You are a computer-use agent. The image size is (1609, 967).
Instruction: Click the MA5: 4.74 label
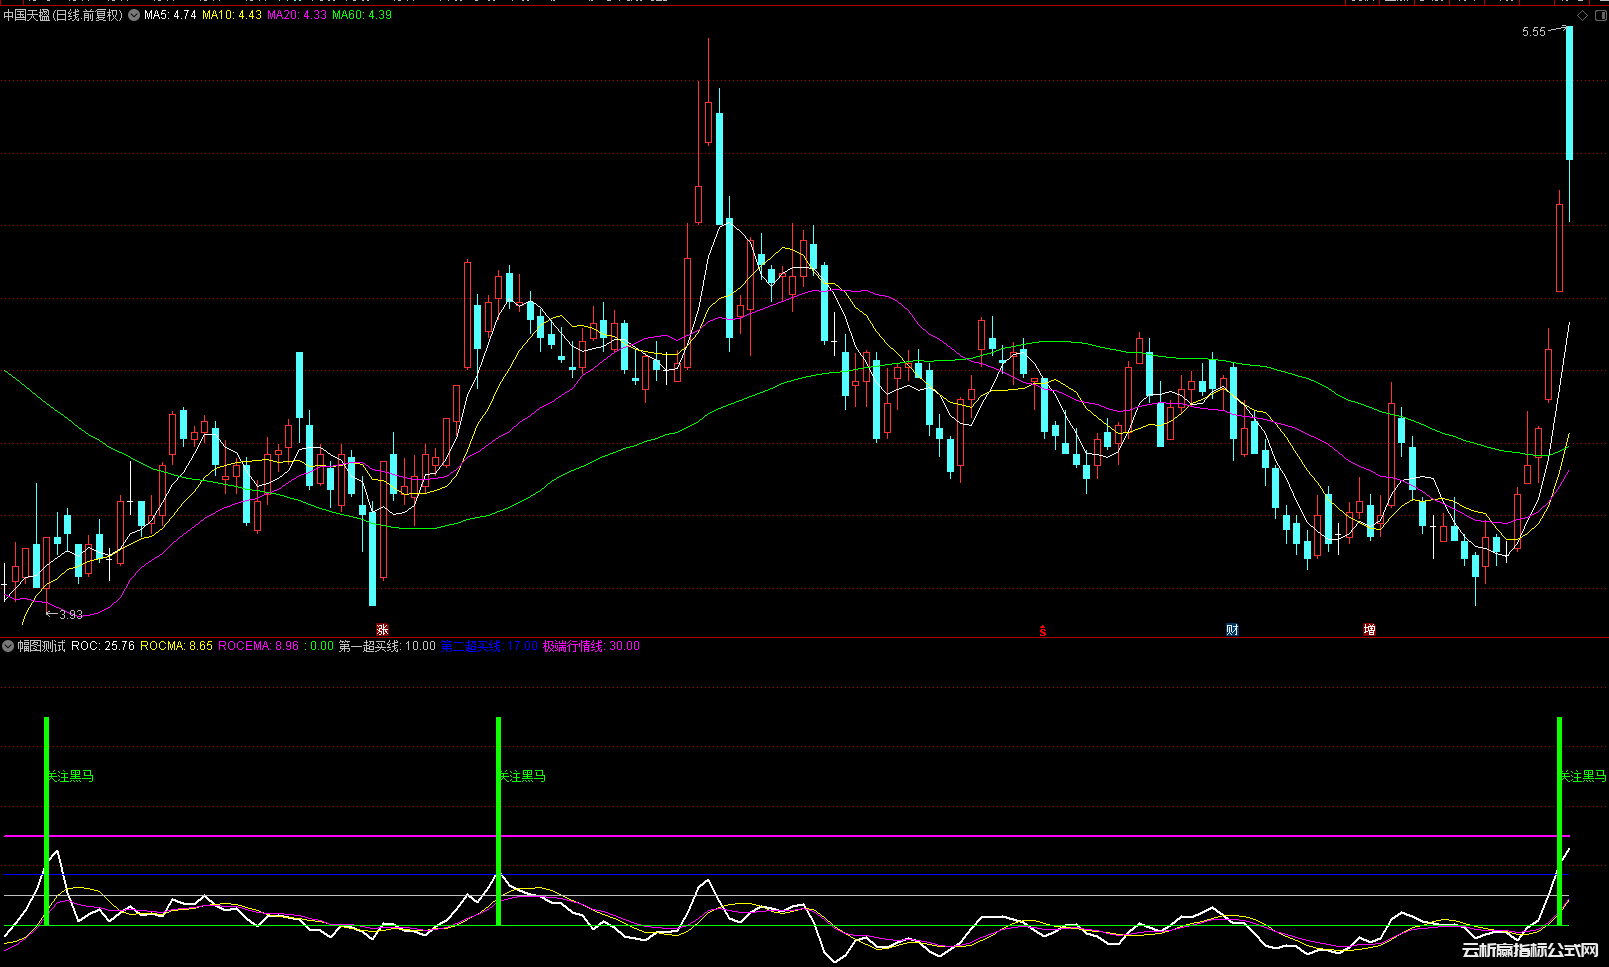[170, 15]
